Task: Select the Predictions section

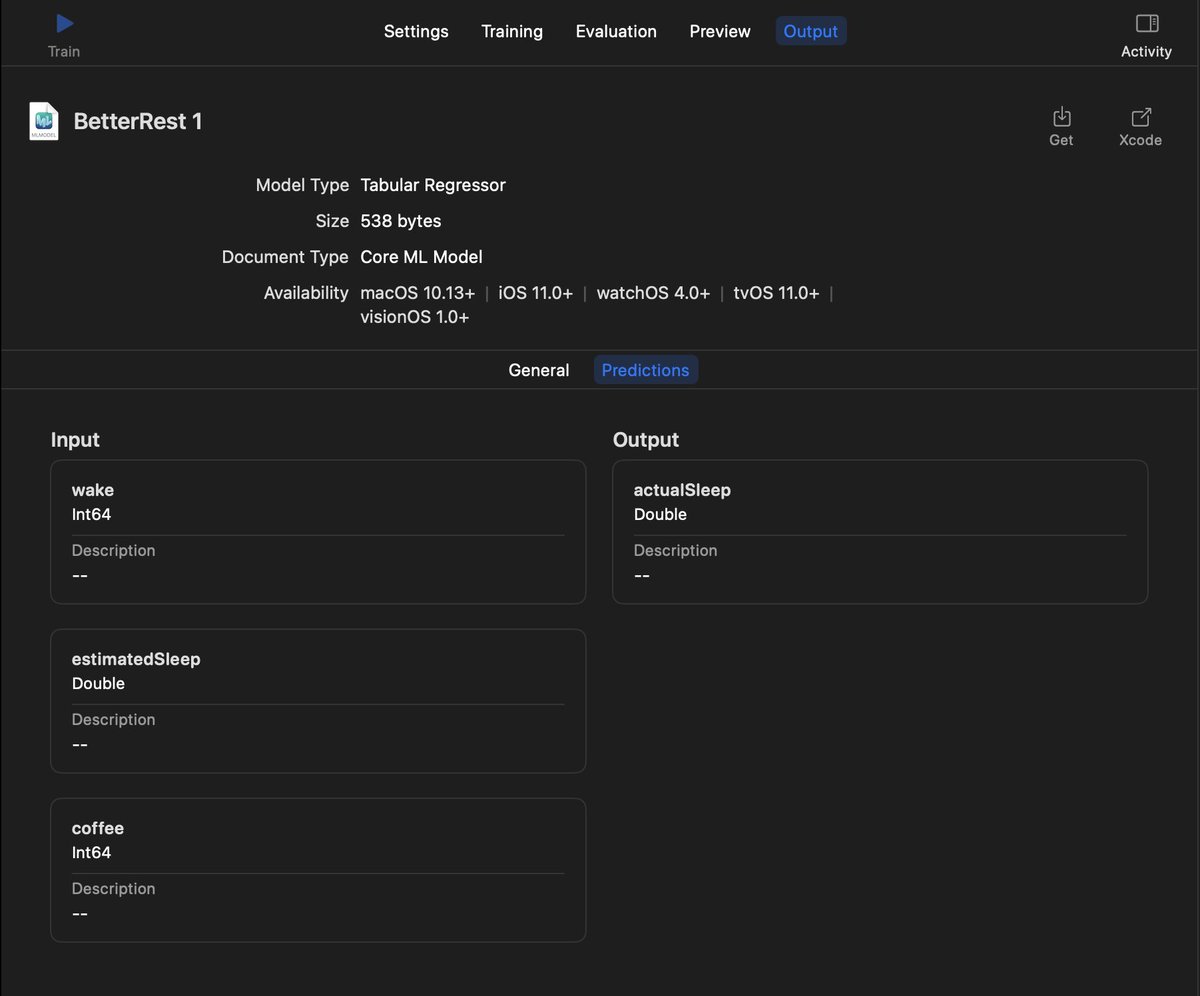Action: tap(646, 370)
